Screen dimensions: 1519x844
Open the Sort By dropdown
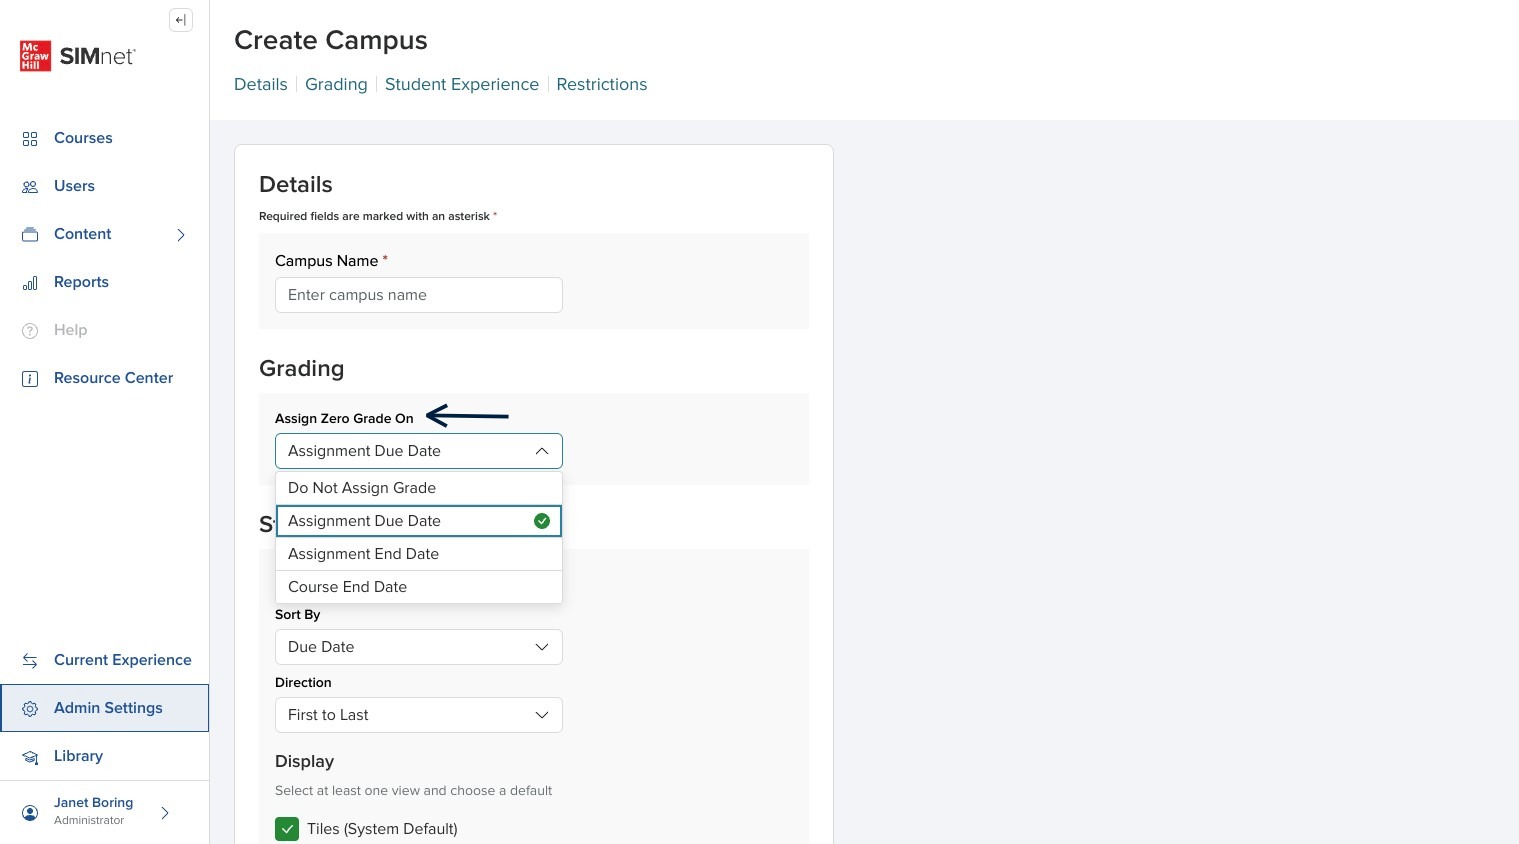(419, 647)
